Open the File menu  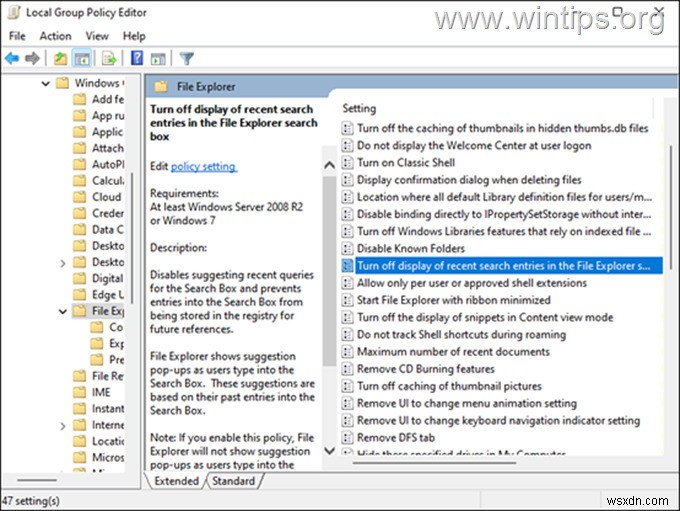pyautogui.click(x=17, y=36)
